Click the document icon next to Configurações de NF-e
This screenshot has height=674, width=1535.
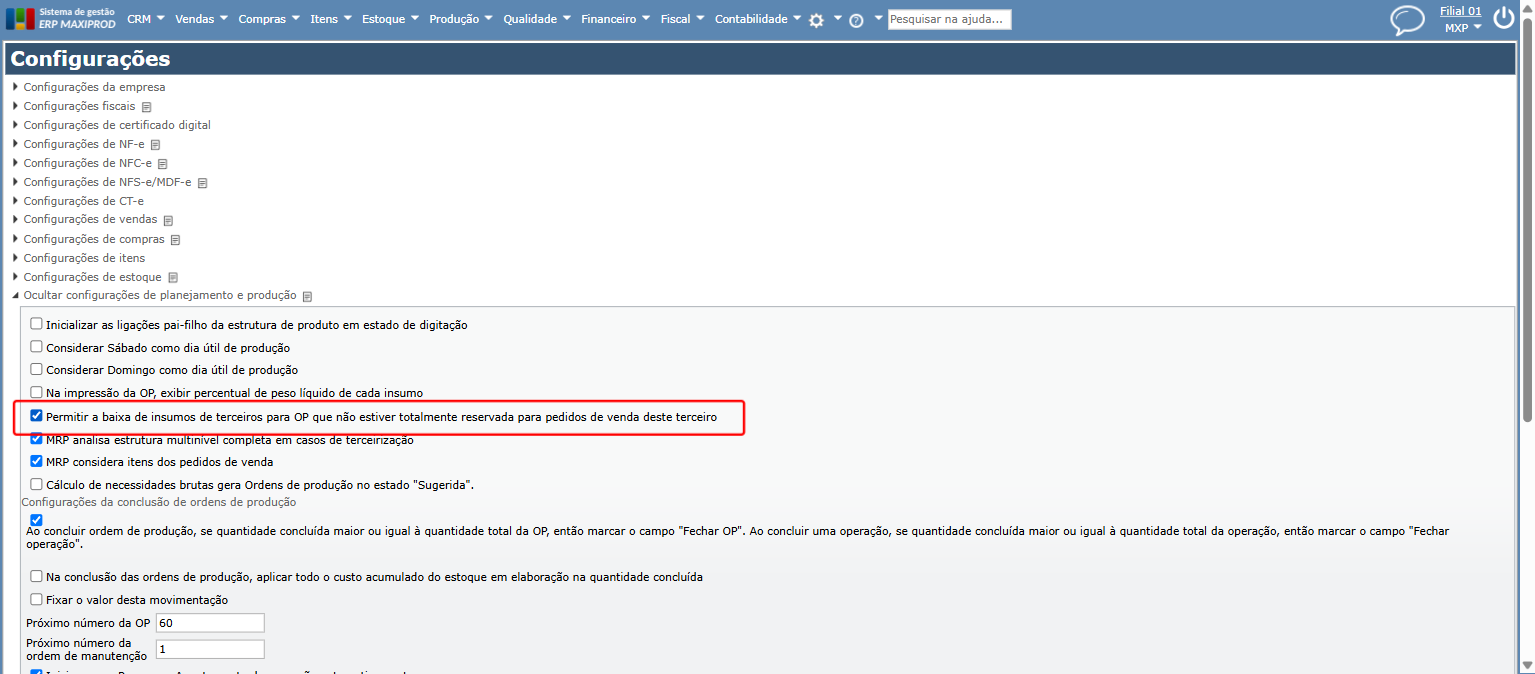[x=155, y=145]
